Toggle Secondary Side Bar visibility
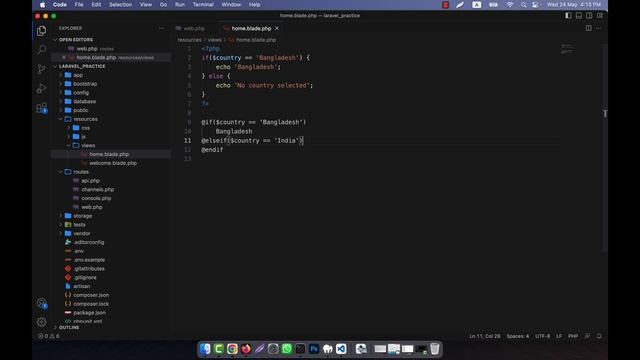The image size is (640, 360). 589,16
